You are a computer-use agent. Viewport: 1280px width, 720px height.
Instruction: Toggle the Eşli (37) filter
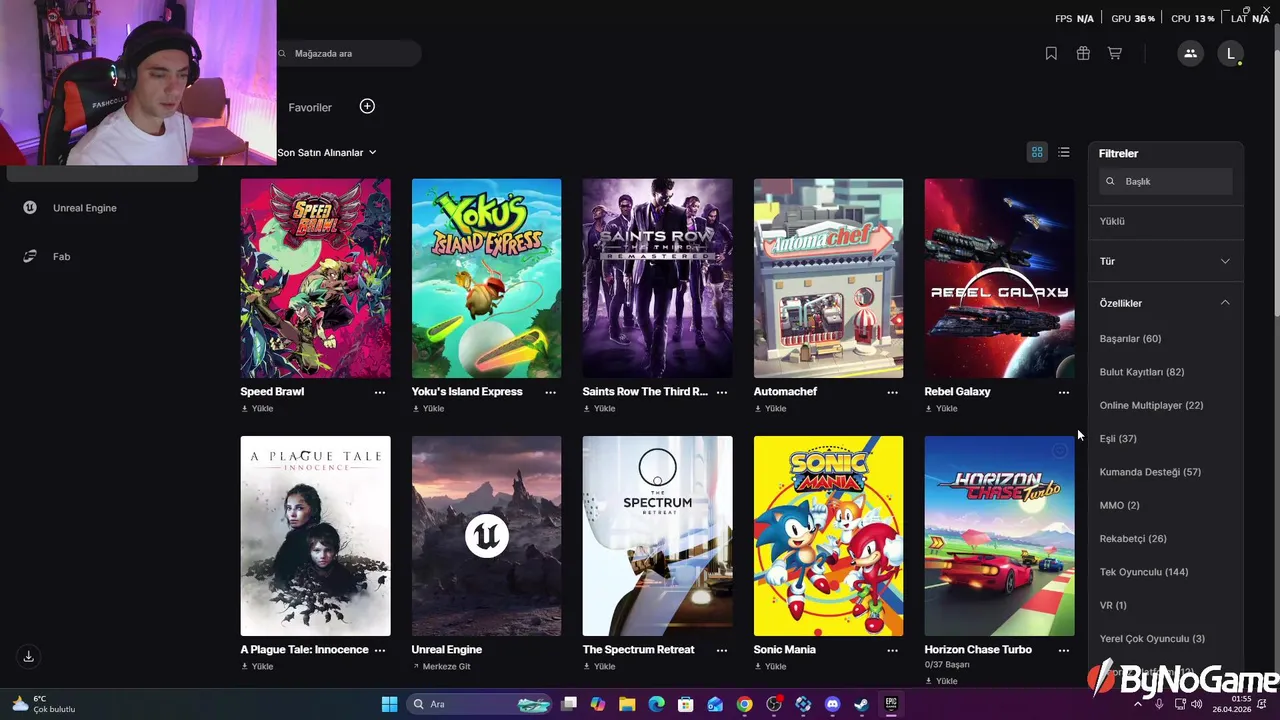[x=1118, y=439]
